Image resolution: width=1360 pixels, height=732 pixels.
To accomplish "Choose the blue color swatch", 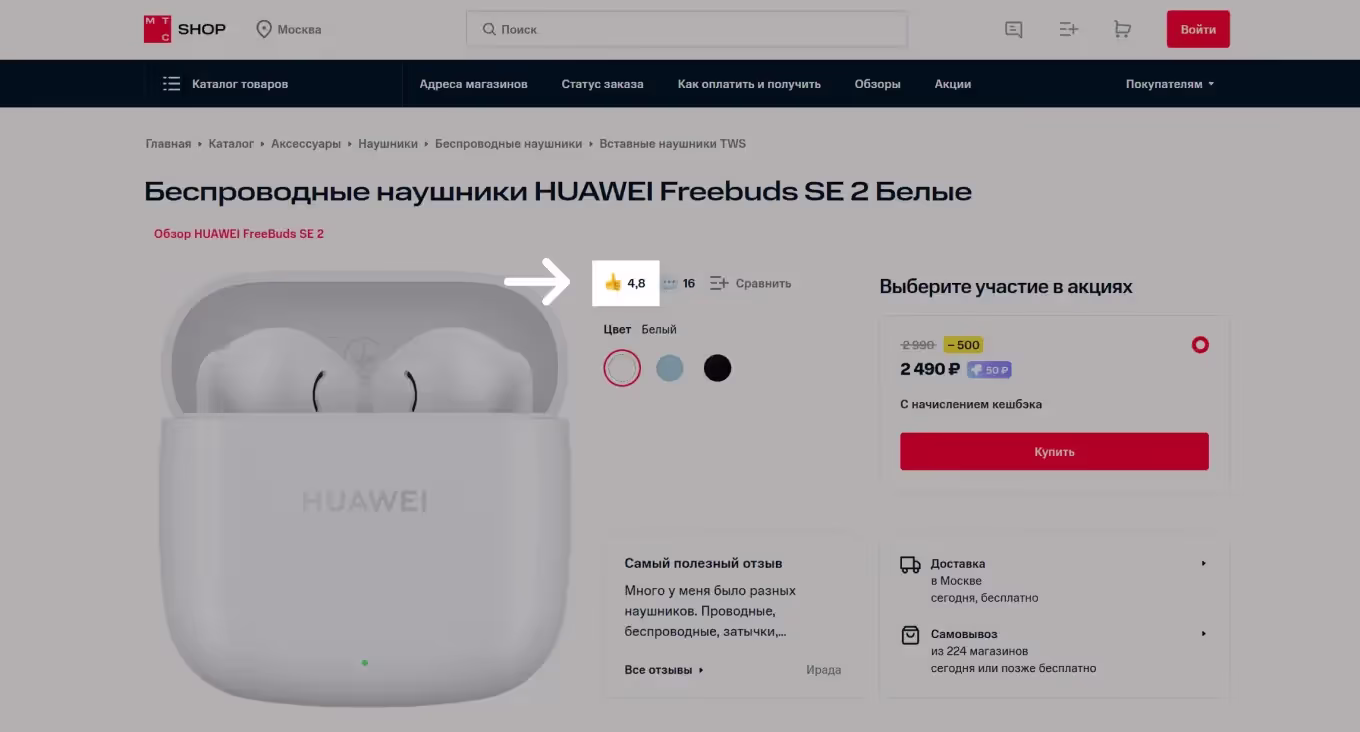I will (670, 368).
